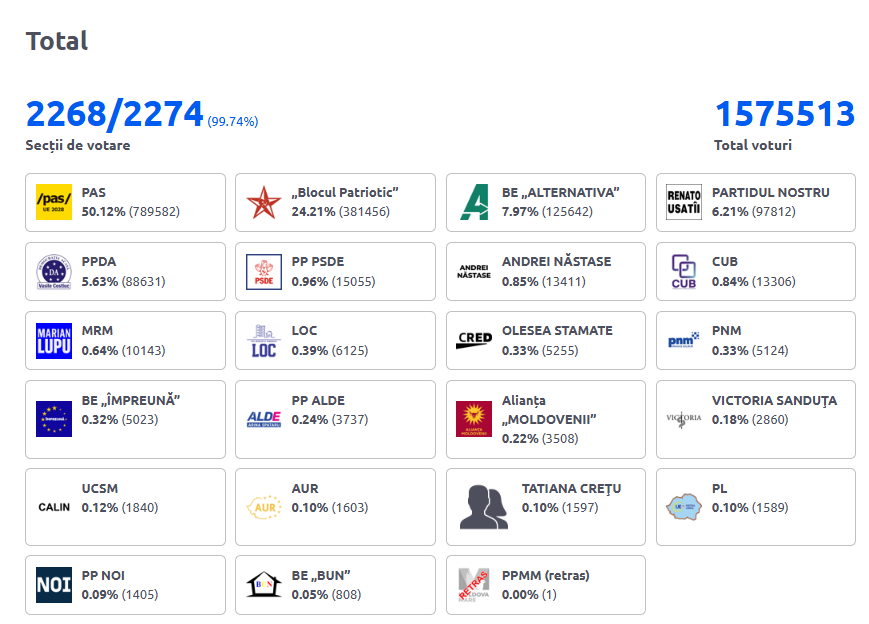Click the red star Blocul Patriotic logo
Viewport: 869px width, 624px height.
(x=264, y=202)
